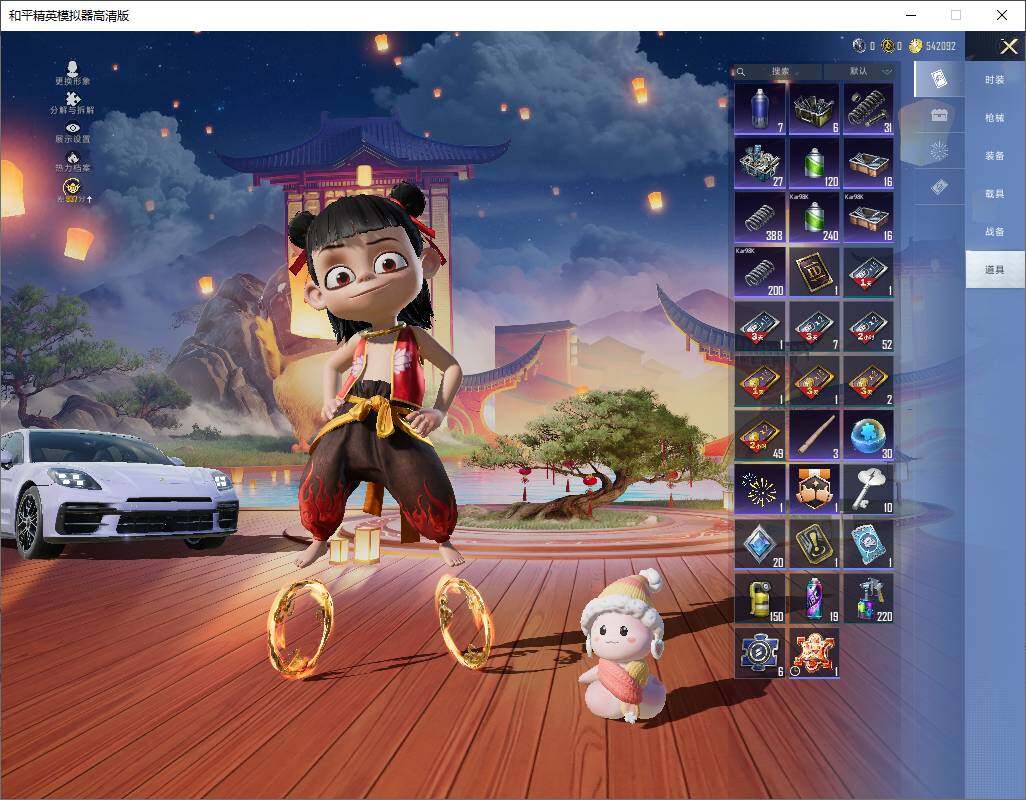Open 更换形象 (change avatar) icon

pyautogui.click(x=73, y=73)
